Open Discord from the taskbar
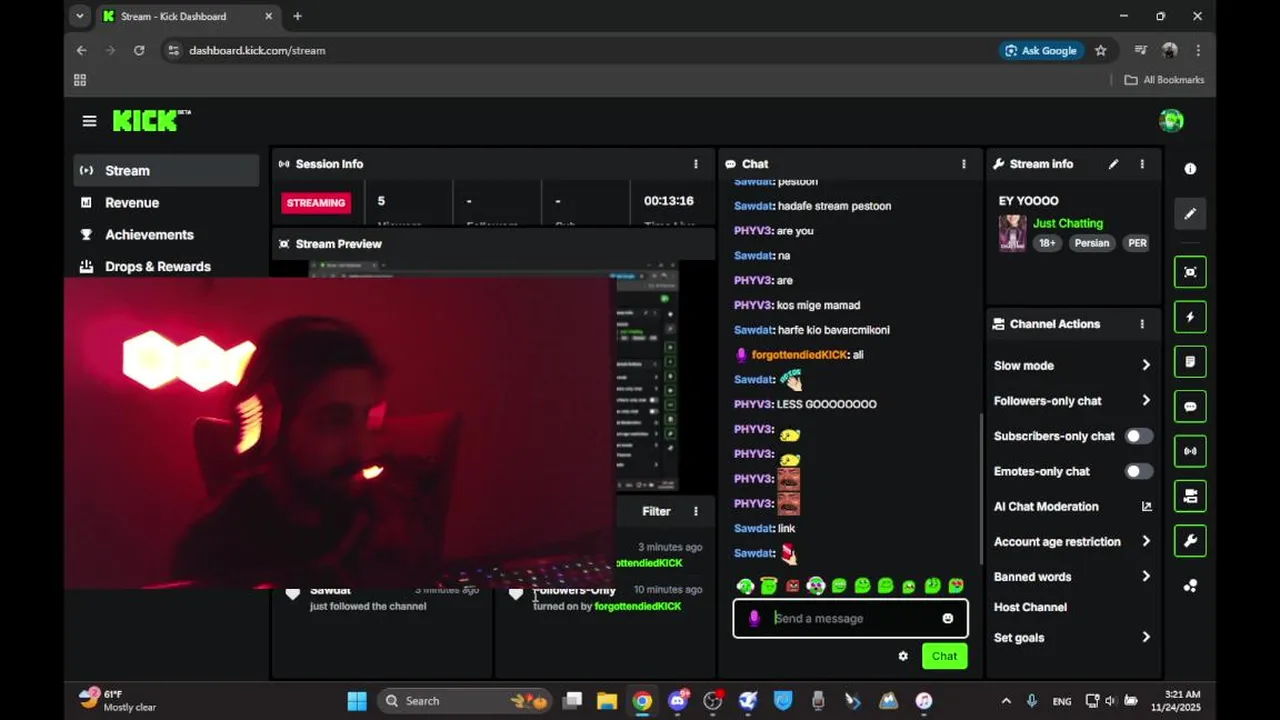Image resolution: width=1280 pixels, height=720 pixels. point(678,700)
